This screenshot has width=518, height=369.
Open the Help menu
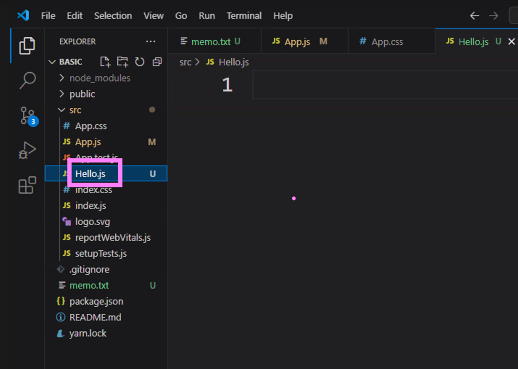tap(283, 16)
